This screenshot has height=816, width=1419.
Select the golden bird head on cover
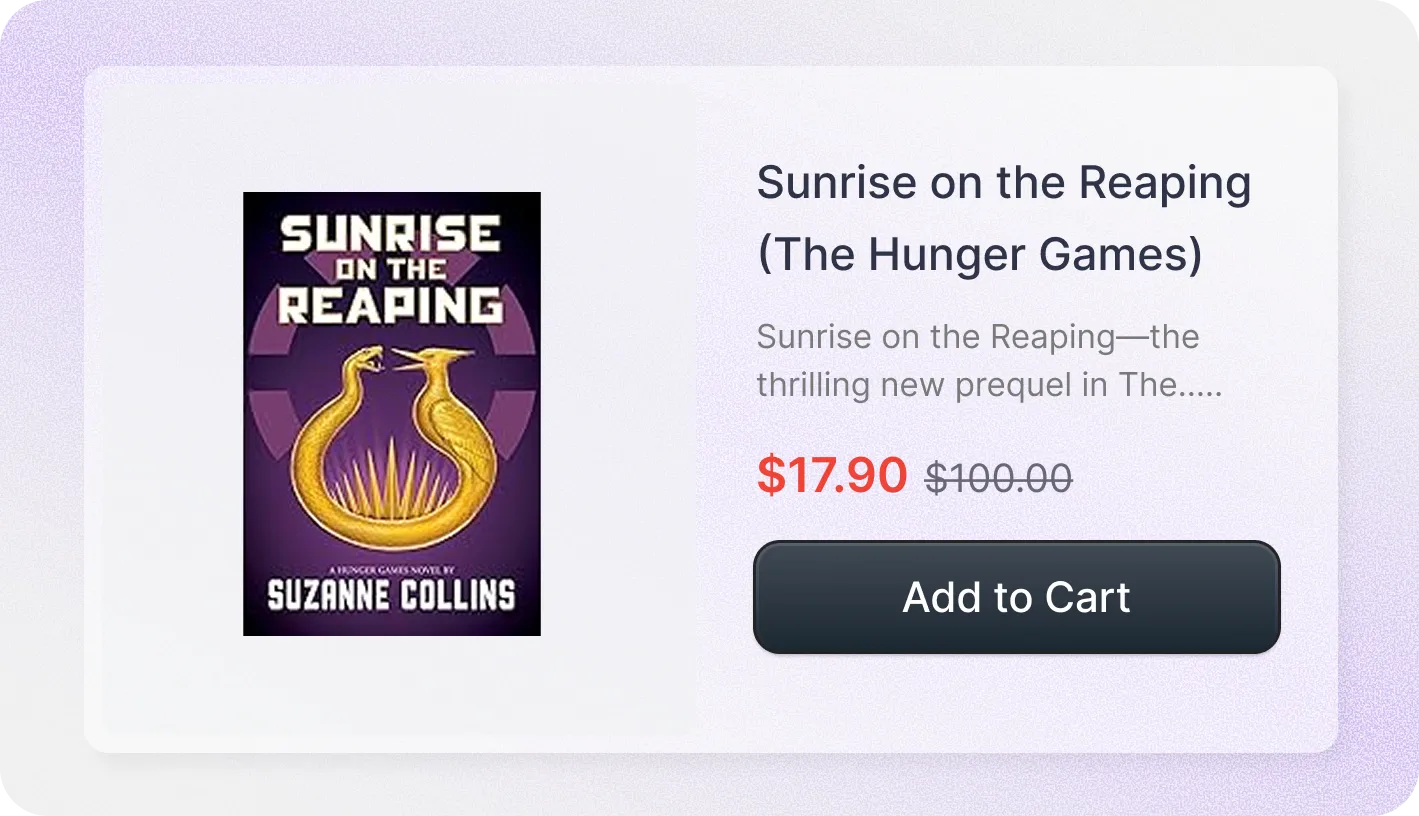coord(420,360)
